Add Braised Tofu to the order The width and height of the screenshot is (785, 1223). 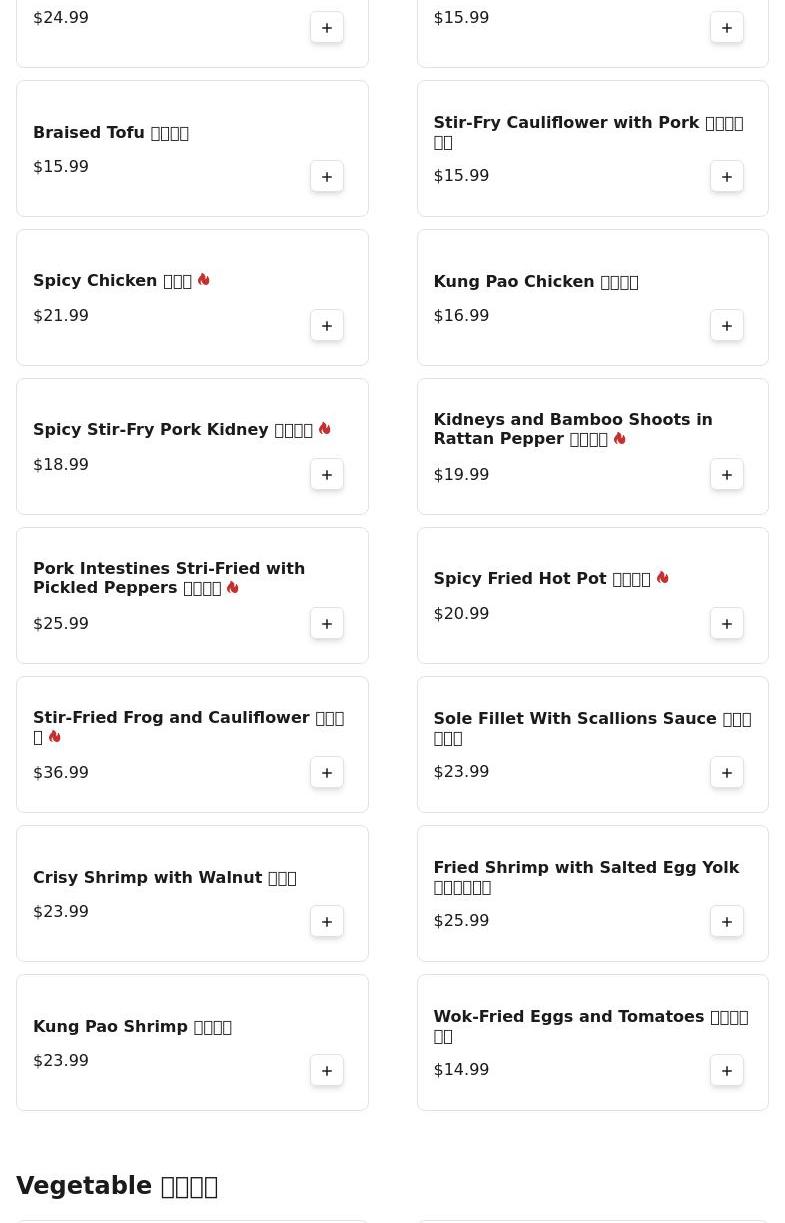pyautogui.click(x=327, y=177)
